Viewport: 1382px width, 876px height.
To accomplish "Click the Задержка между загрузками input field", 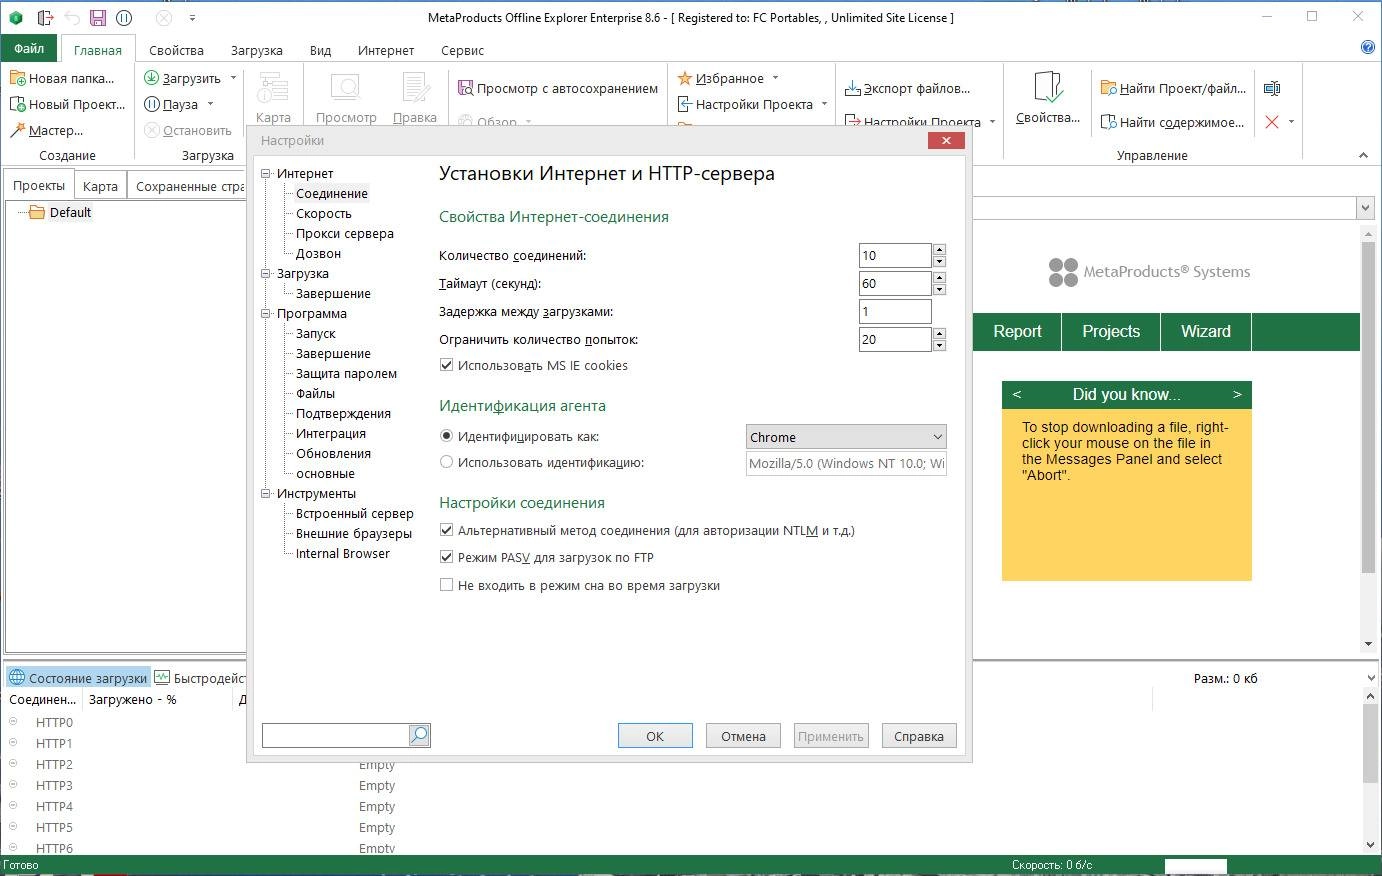I will click(x=895, y=311).
